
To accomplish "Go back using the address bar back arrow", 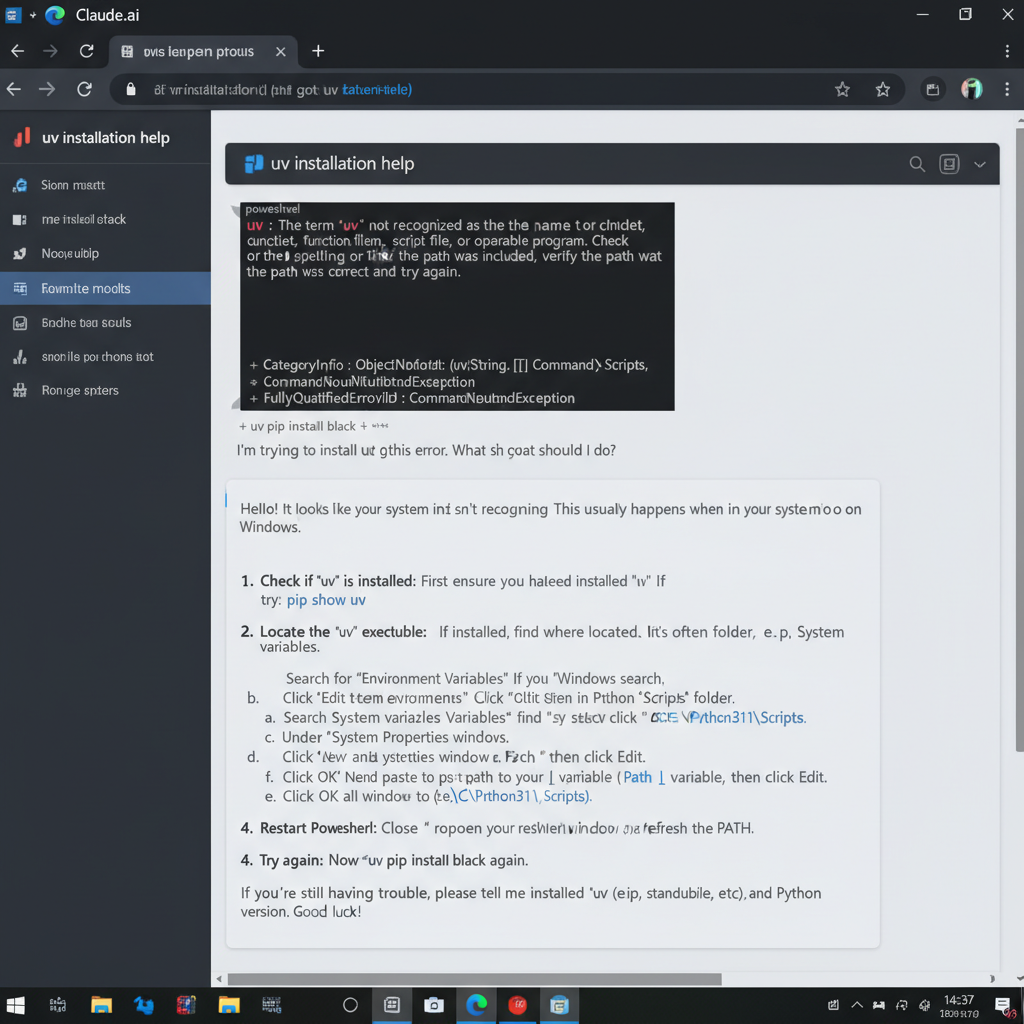I will coord(14,89).
